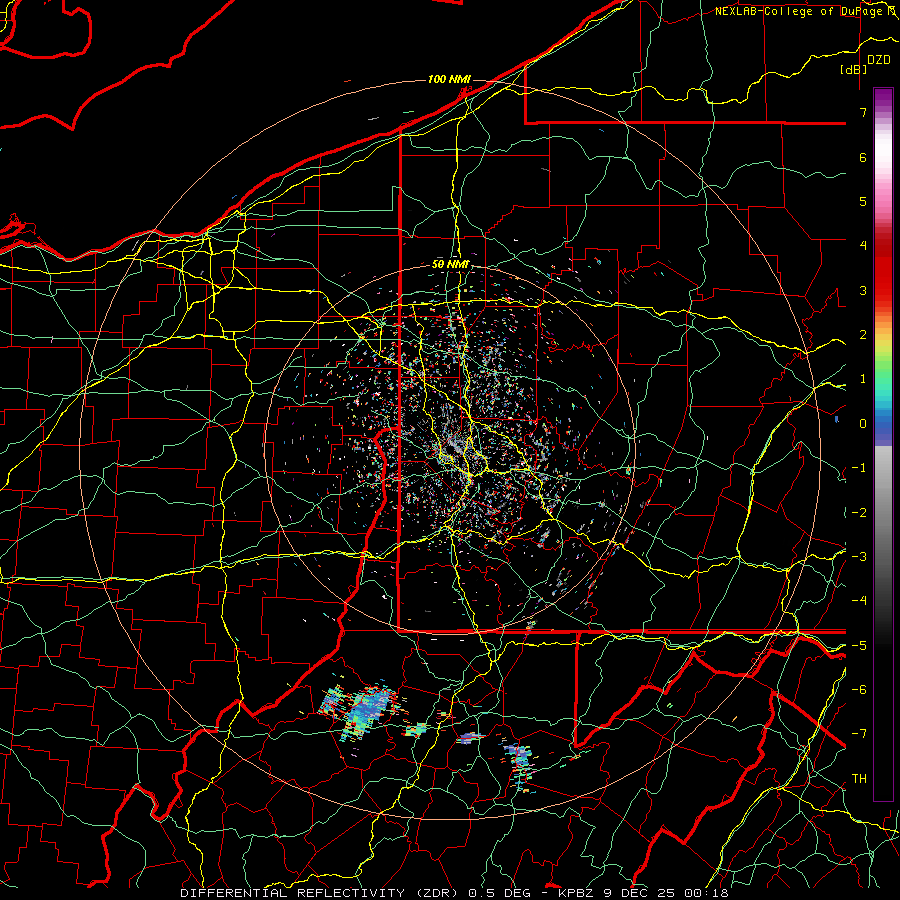The width and height of the screenshot is (900, 900).
Task: Click the 2 value on the color scale
Action: tap(863, 335)
